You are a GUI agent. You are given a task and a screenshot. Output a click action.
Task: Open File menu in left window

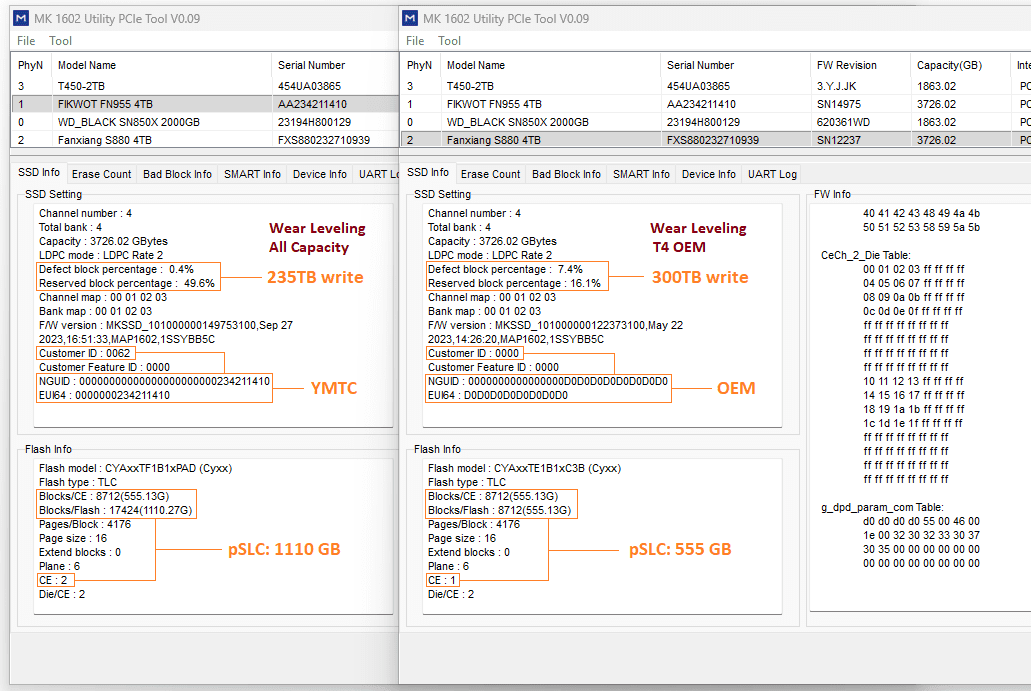coord(26,41)
